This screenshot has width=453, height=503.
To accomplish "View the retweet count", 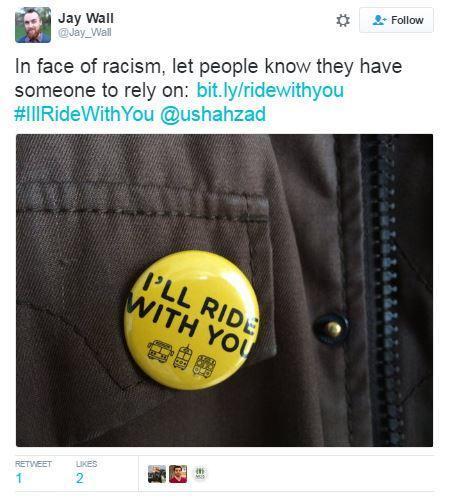I will 19,478.
